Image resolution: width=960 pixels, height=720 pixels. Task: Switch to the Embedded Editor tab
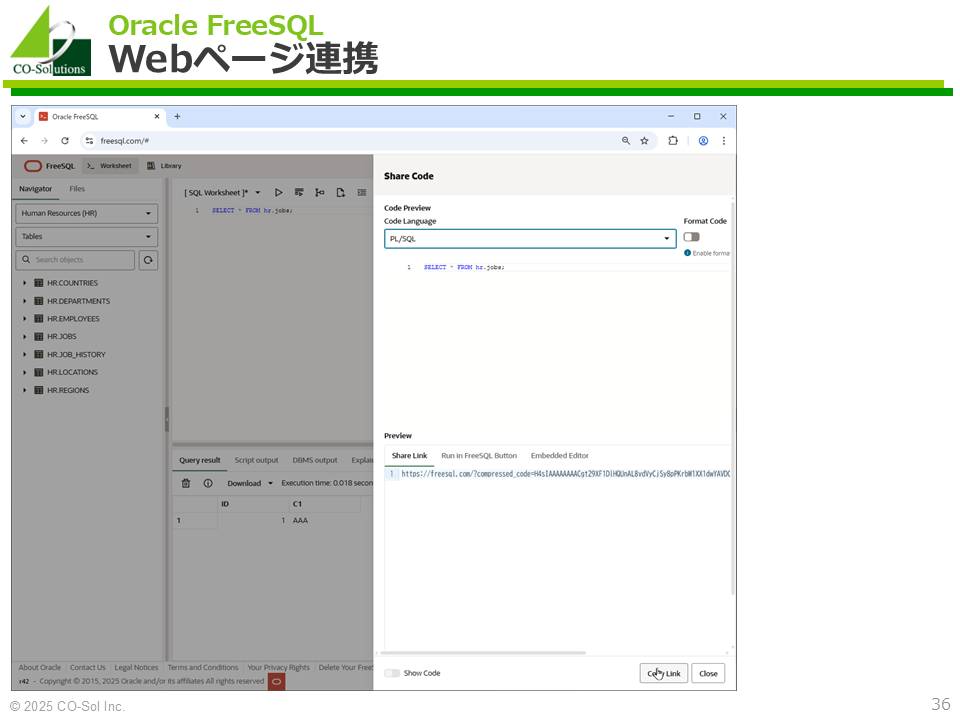coord(559,456)
